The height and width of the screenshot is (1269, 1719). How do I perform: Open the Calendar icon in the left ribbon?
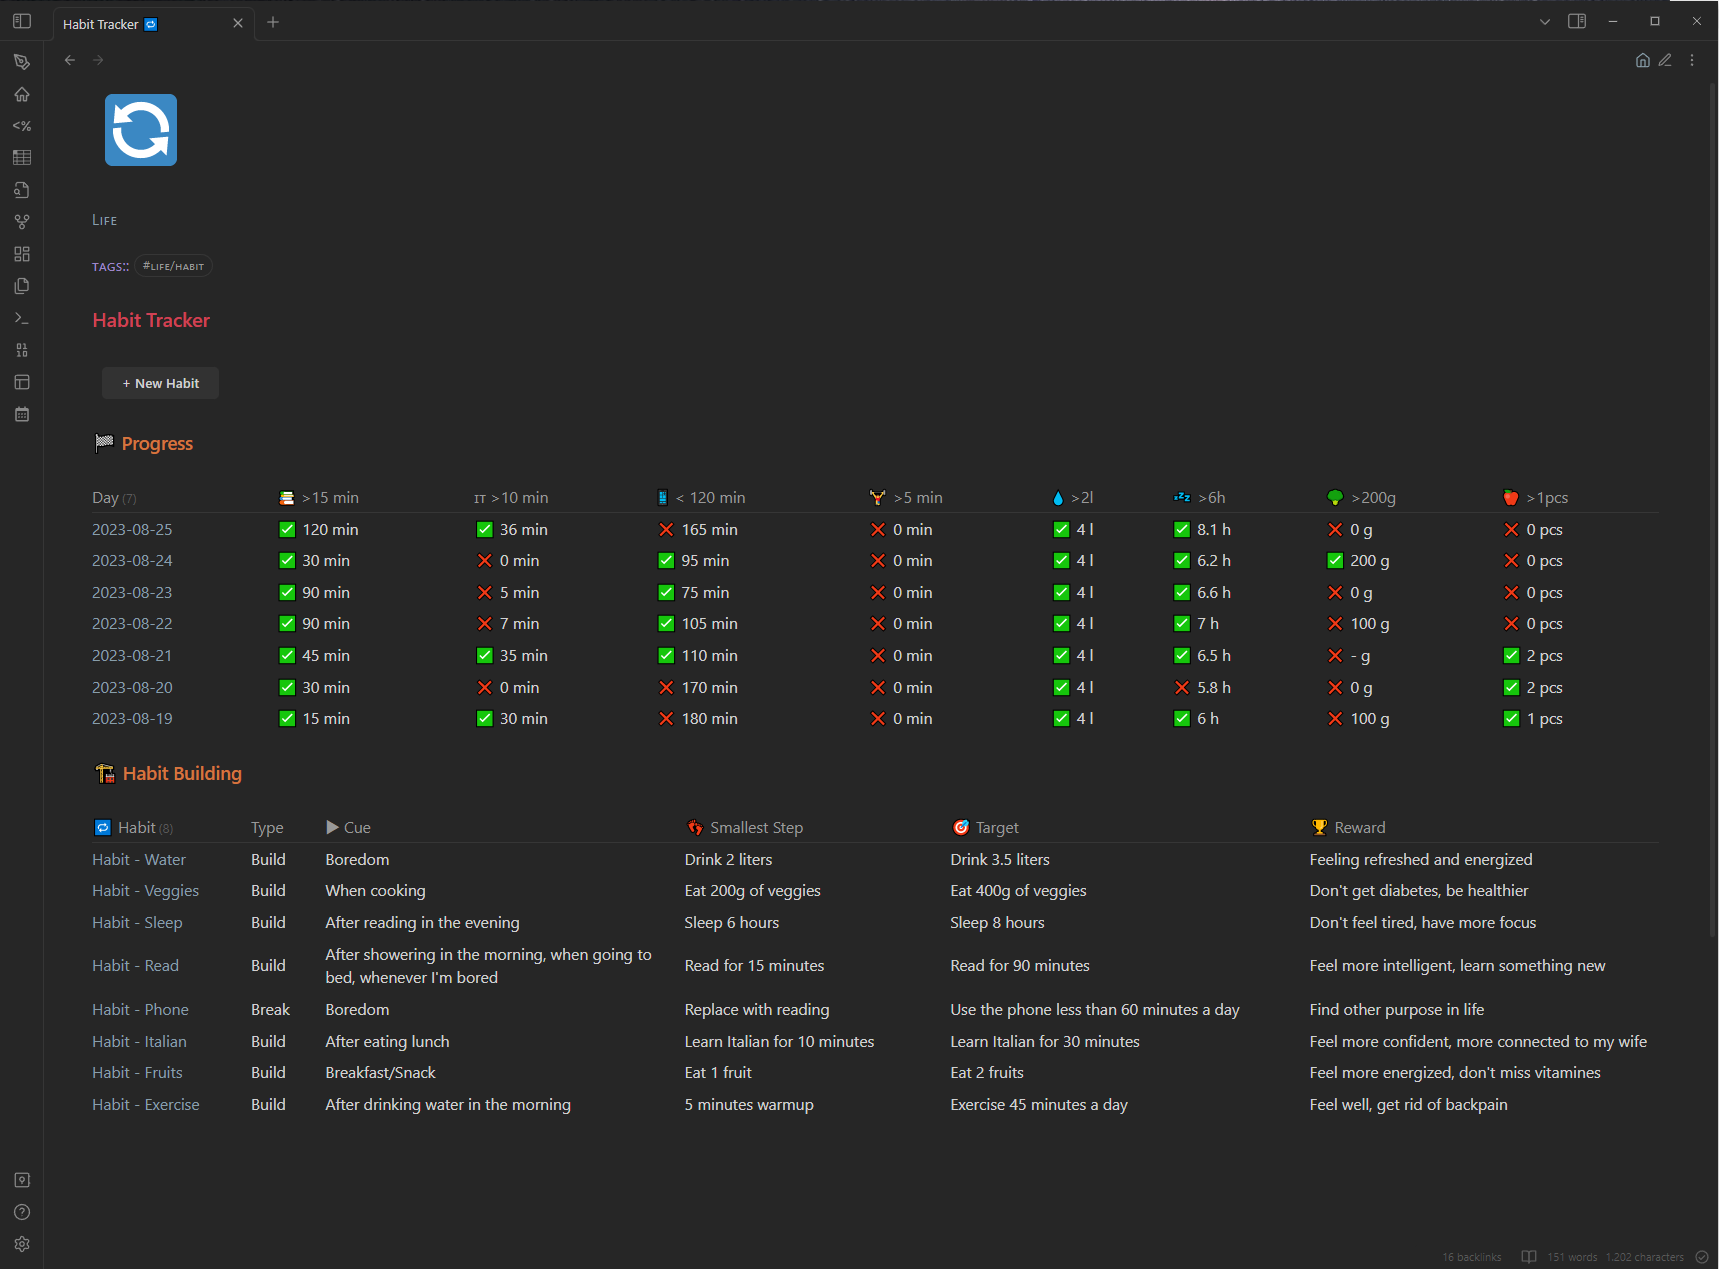pos(22,414)
